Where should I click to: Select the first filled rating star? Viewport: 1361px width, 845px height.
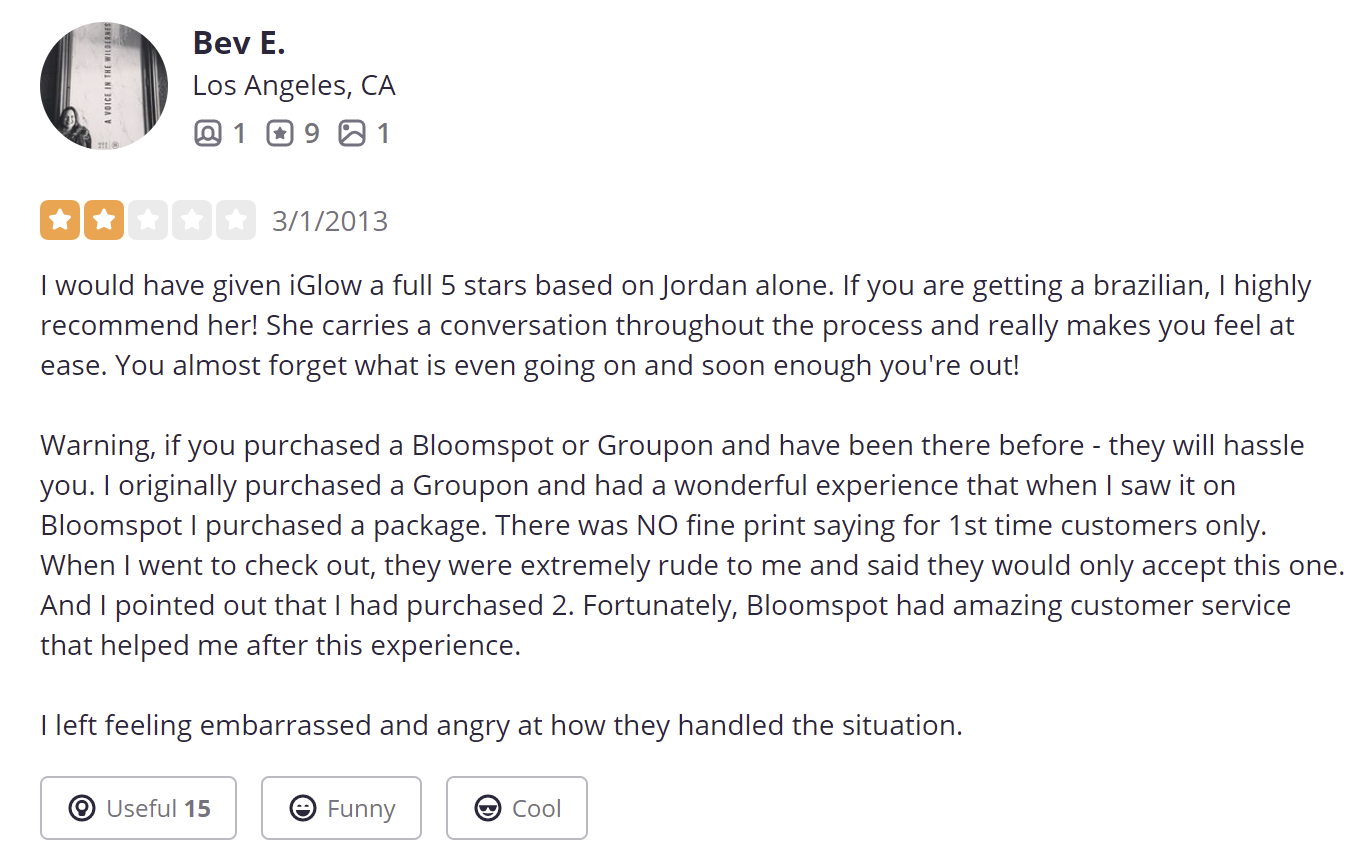(x=60, y=220)
